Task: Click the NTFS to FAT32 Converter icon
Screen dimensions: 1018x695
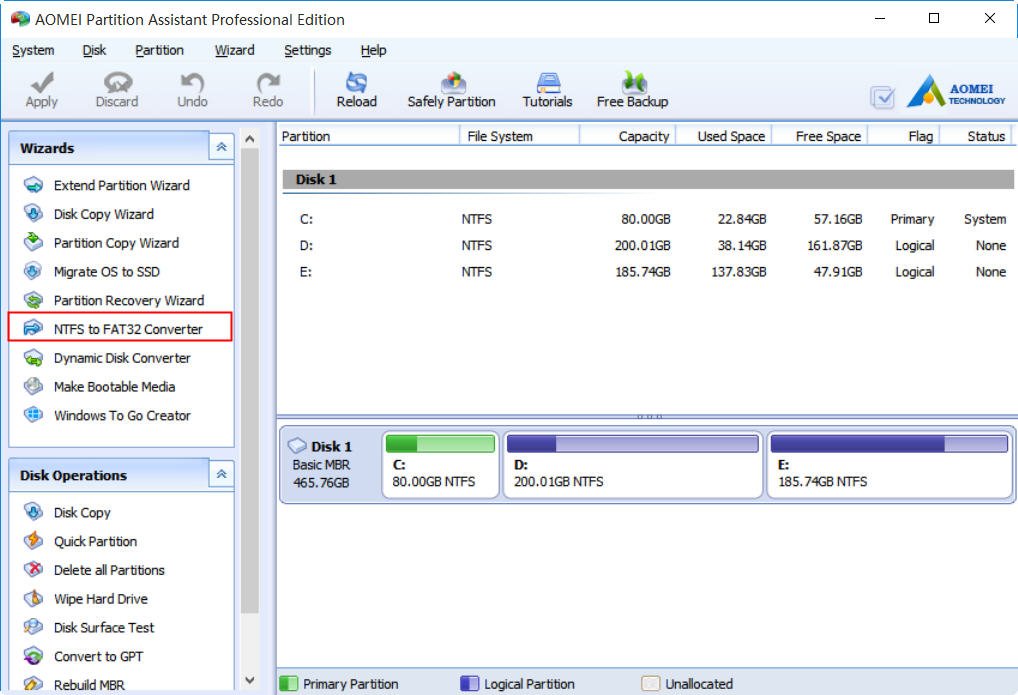Action: point(33,329)
